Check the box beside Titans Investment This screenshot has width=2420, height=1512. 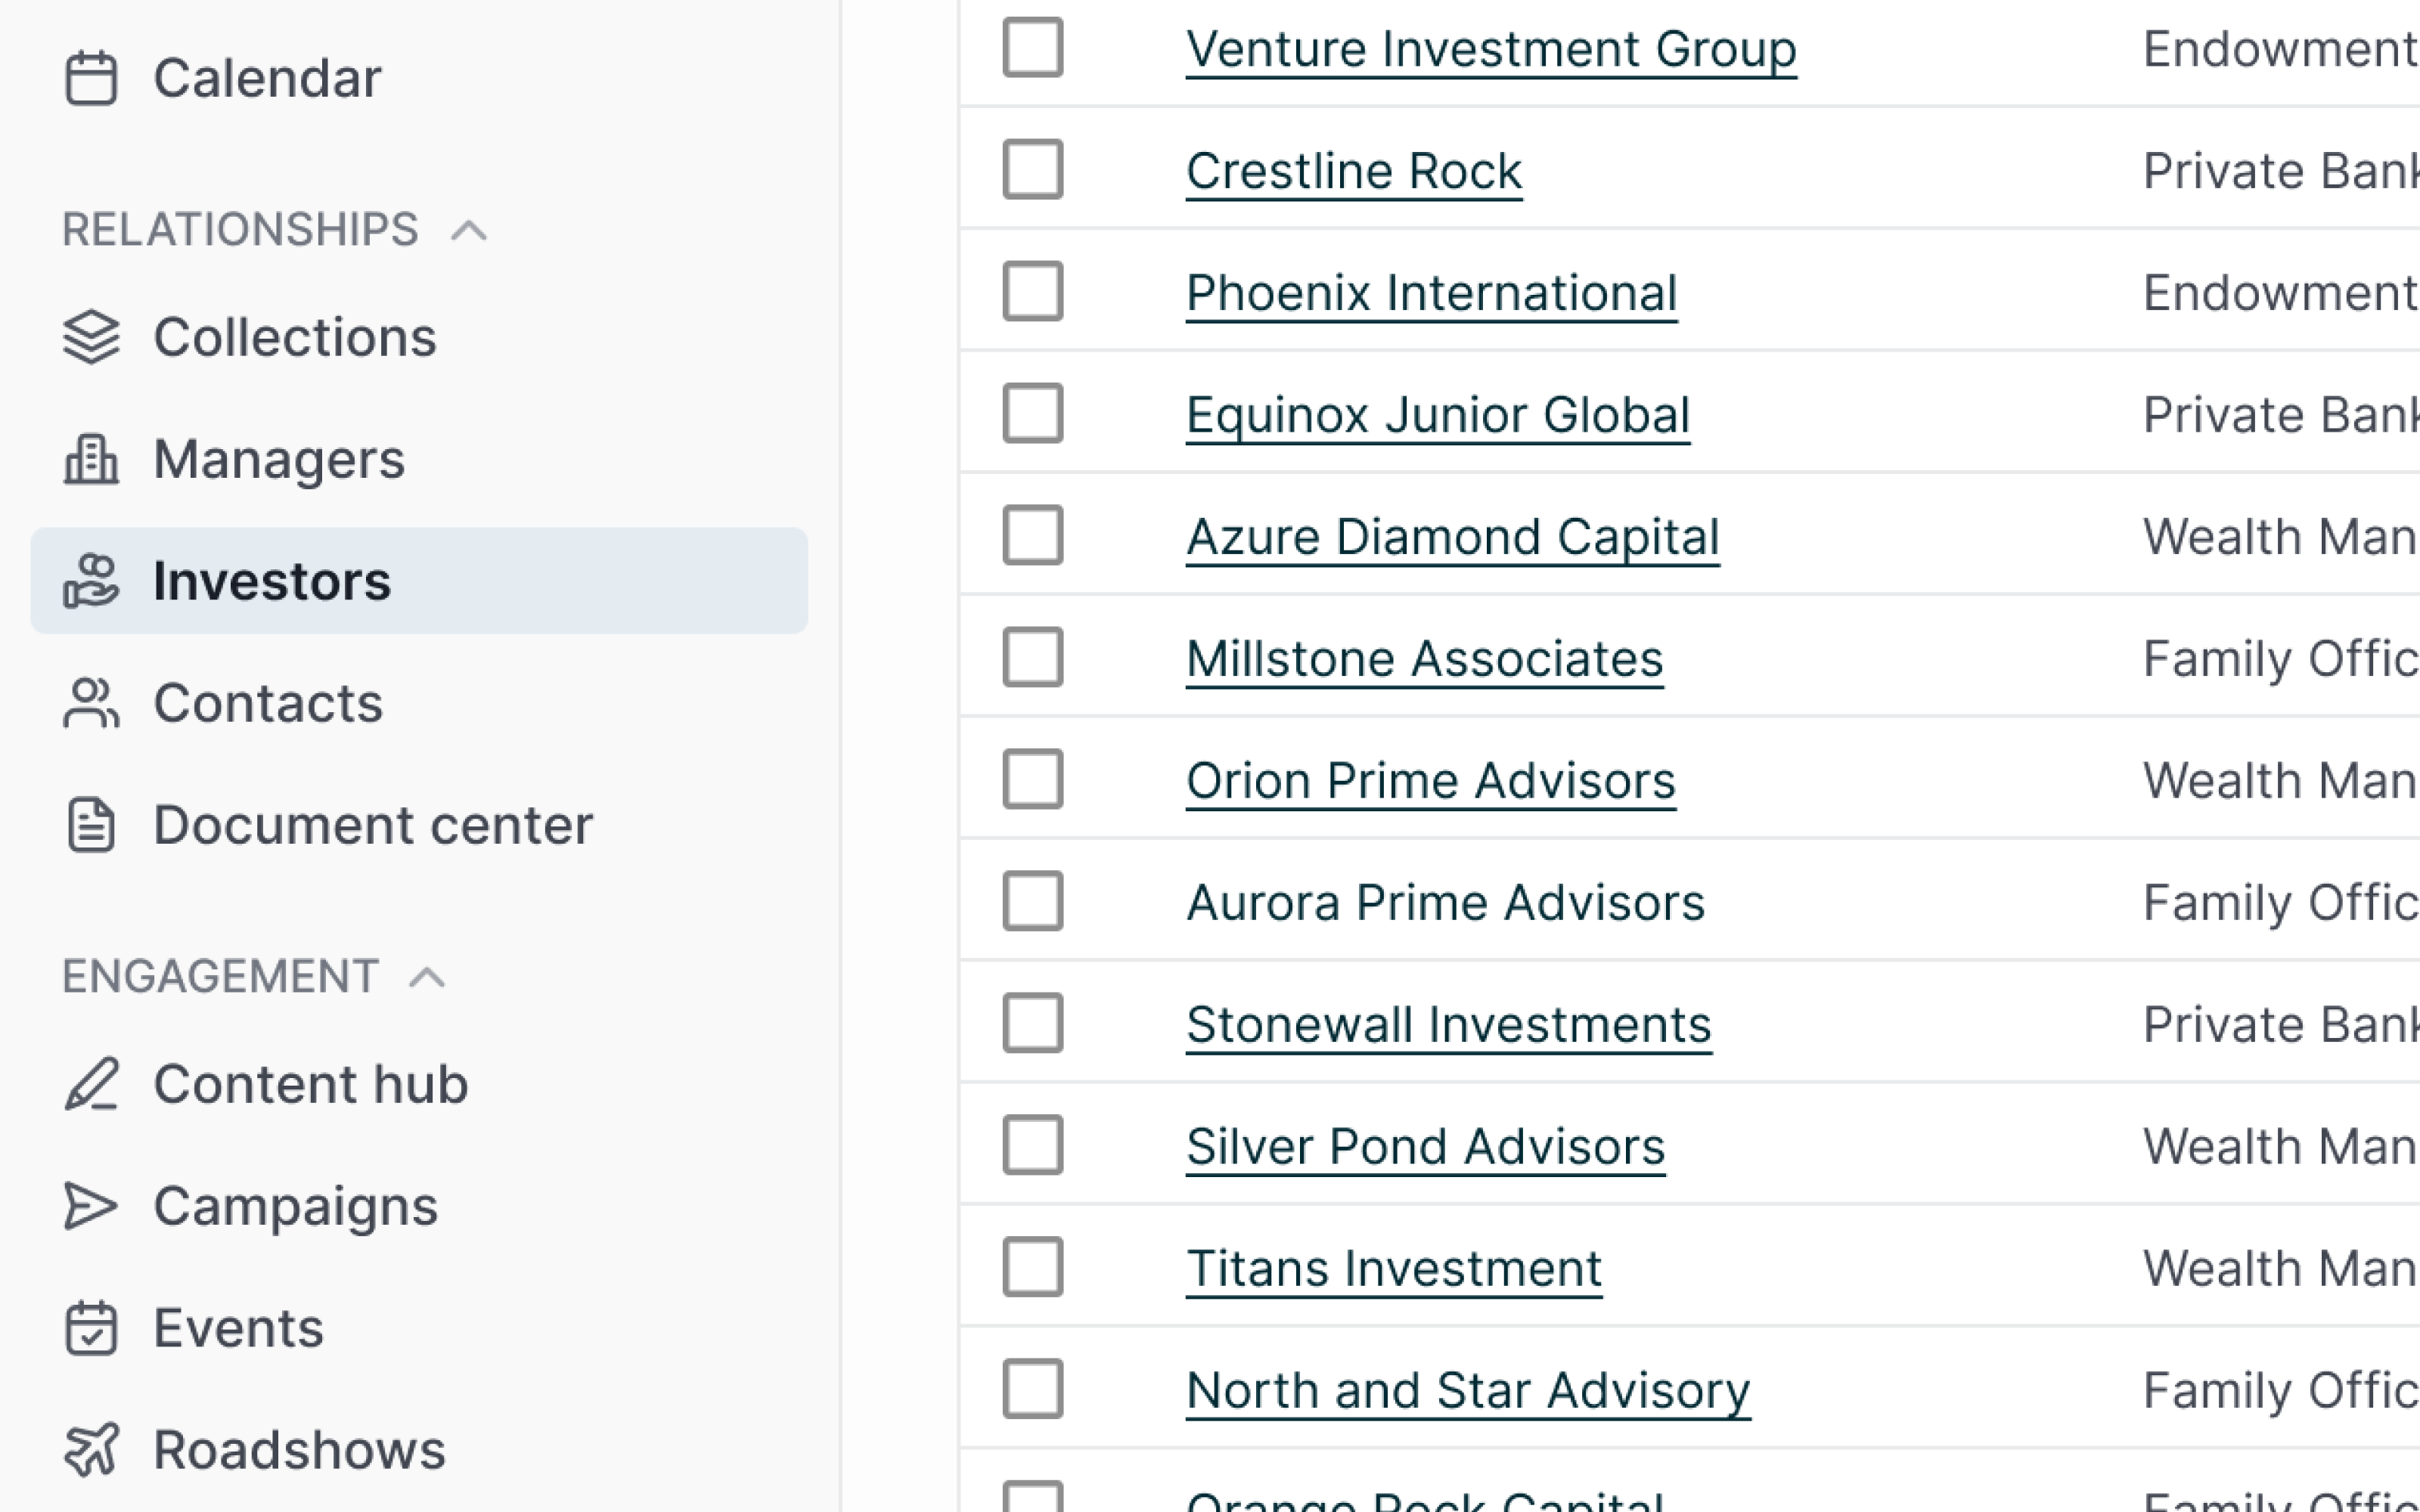(x=1033, y=1267)
